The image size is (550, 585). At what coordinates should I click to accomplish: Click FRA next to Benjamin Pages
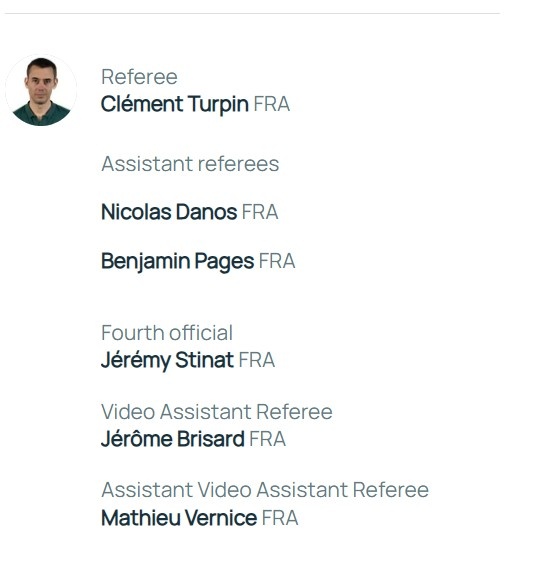(277, 261)
